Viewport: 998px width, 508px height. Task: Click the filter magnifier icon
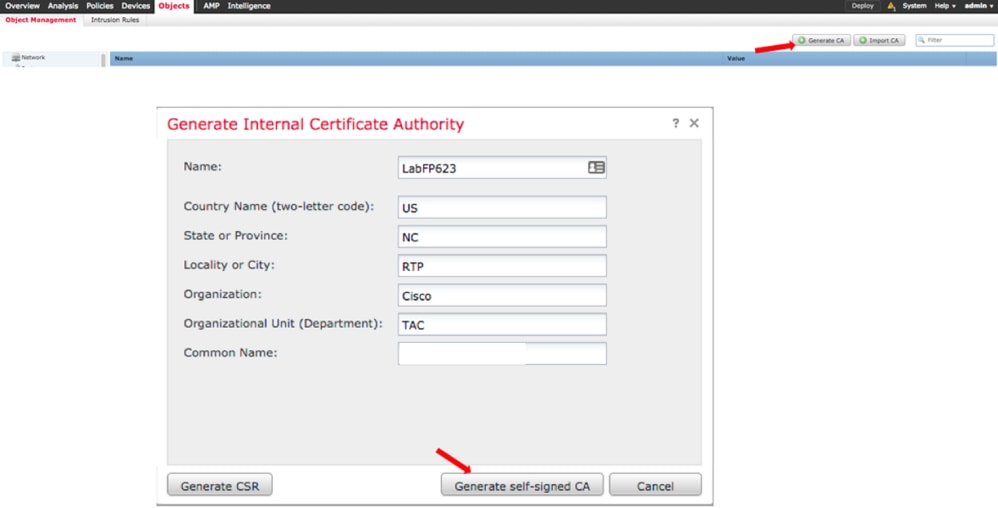(921, 40)
